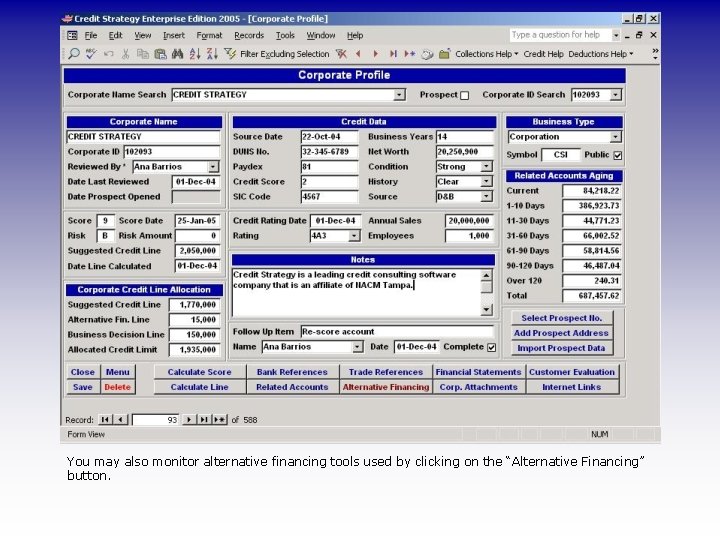The width and height of the screenshot is (720, 540).
Task: Click the print preview magnifier icon
Action: [x=74, y=54]
